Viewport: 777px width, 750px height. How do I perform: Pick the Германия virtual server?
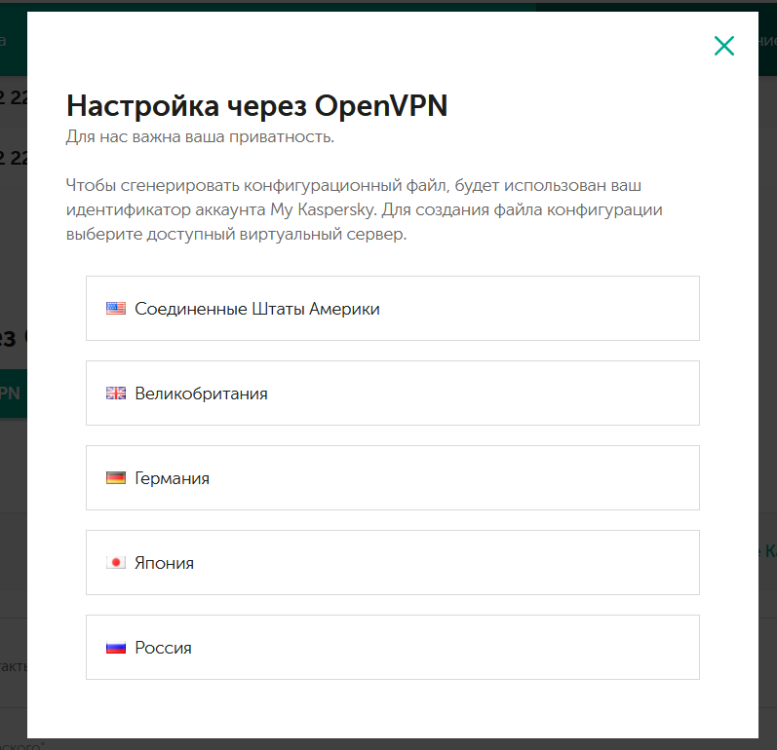click(392, 478)
